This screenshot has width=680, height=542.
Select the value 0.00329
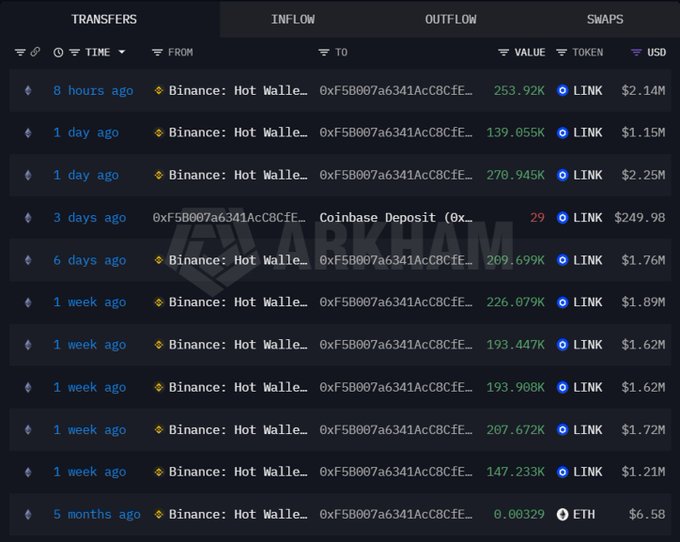[519, 514]
